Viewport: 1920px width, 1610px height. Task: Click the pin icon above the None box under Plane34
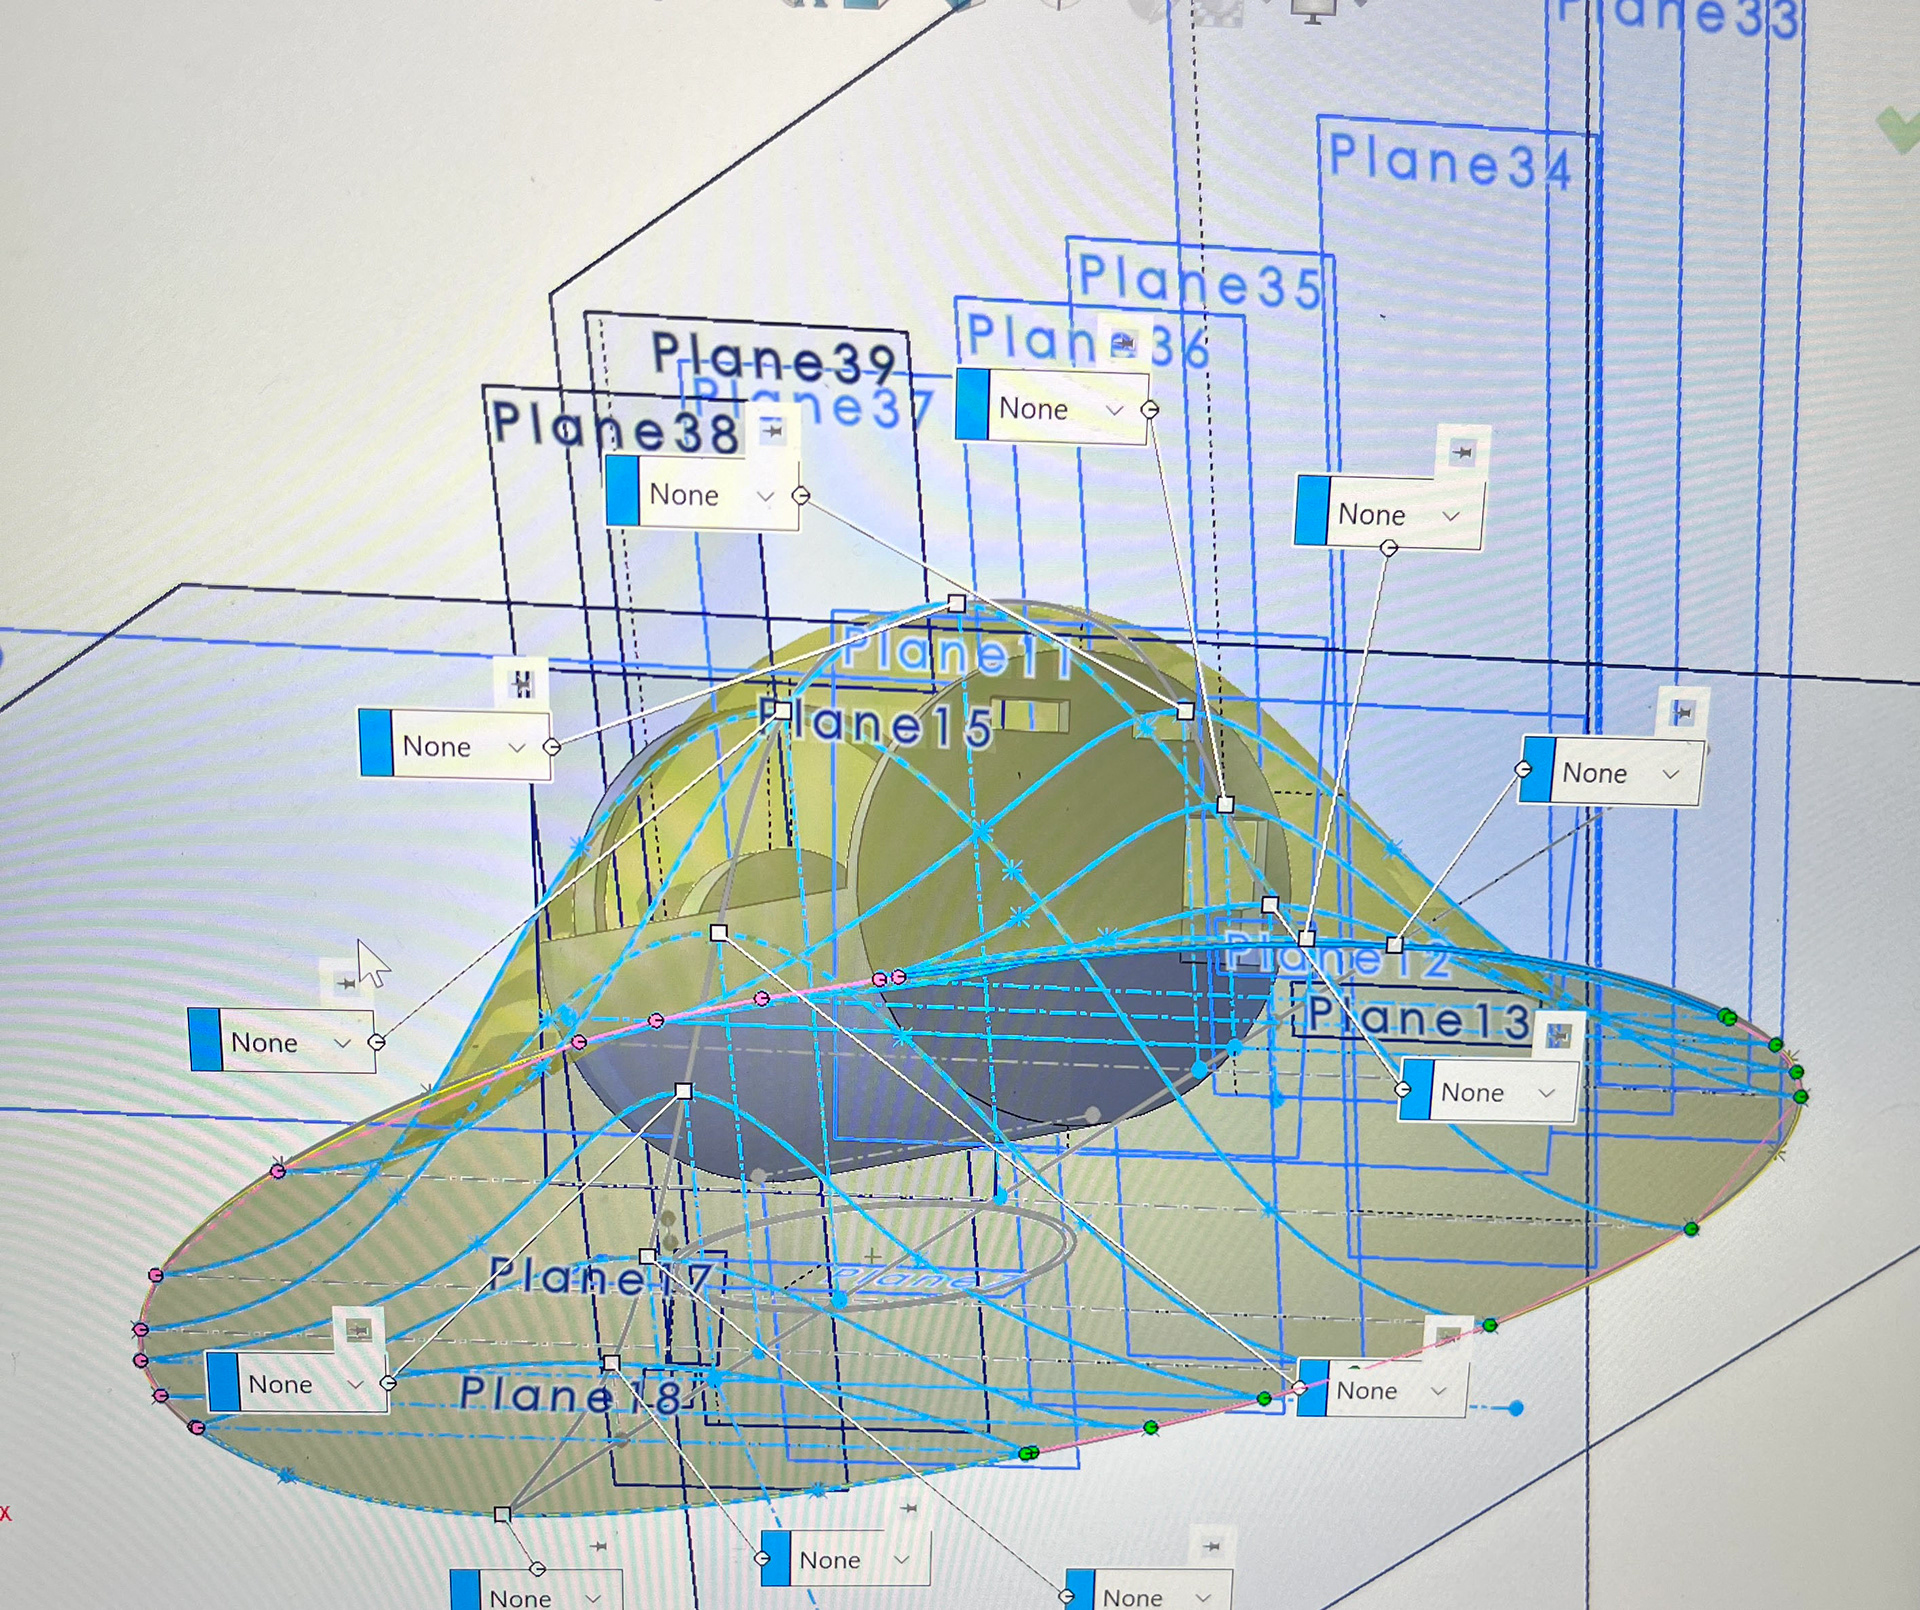pyautogui.click(x=1462, y=452)
